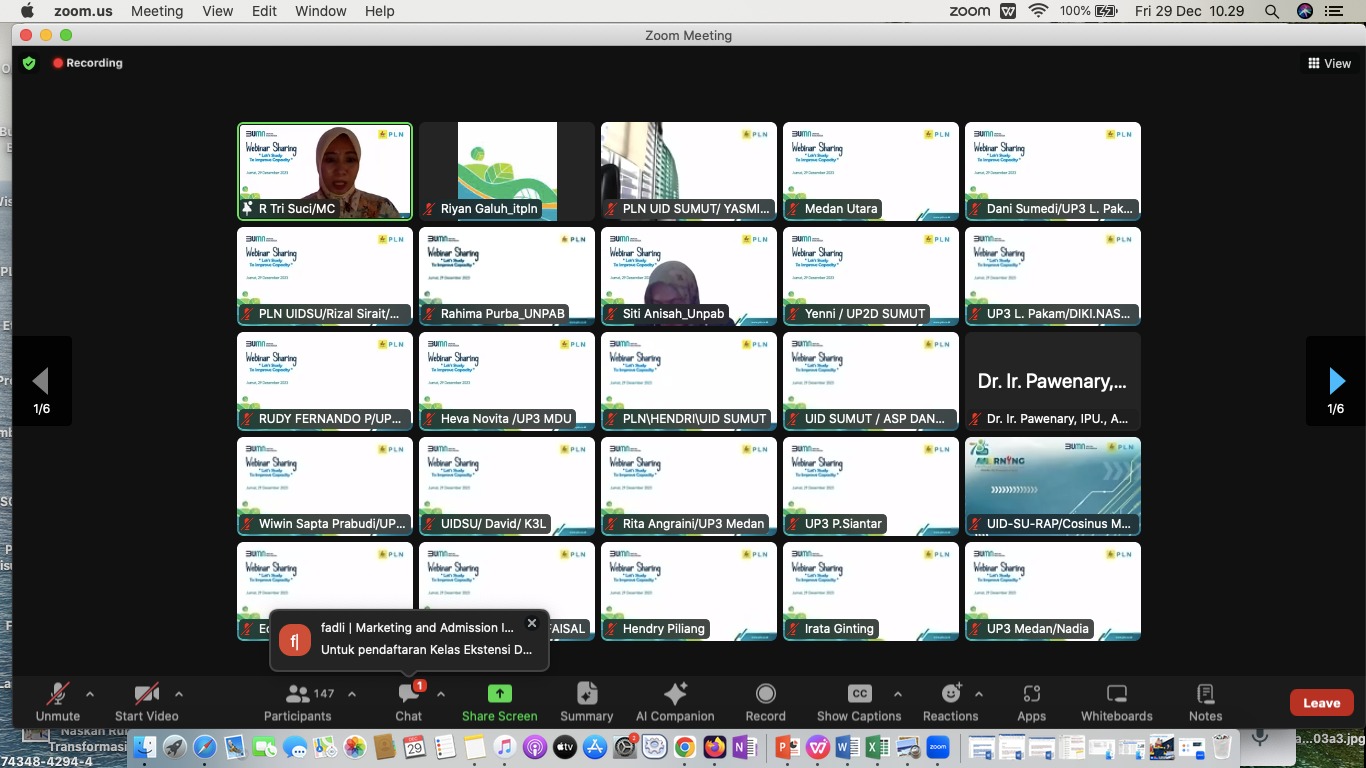
Task: Open the Apps panel
Action: click(x=1031, y=701)
